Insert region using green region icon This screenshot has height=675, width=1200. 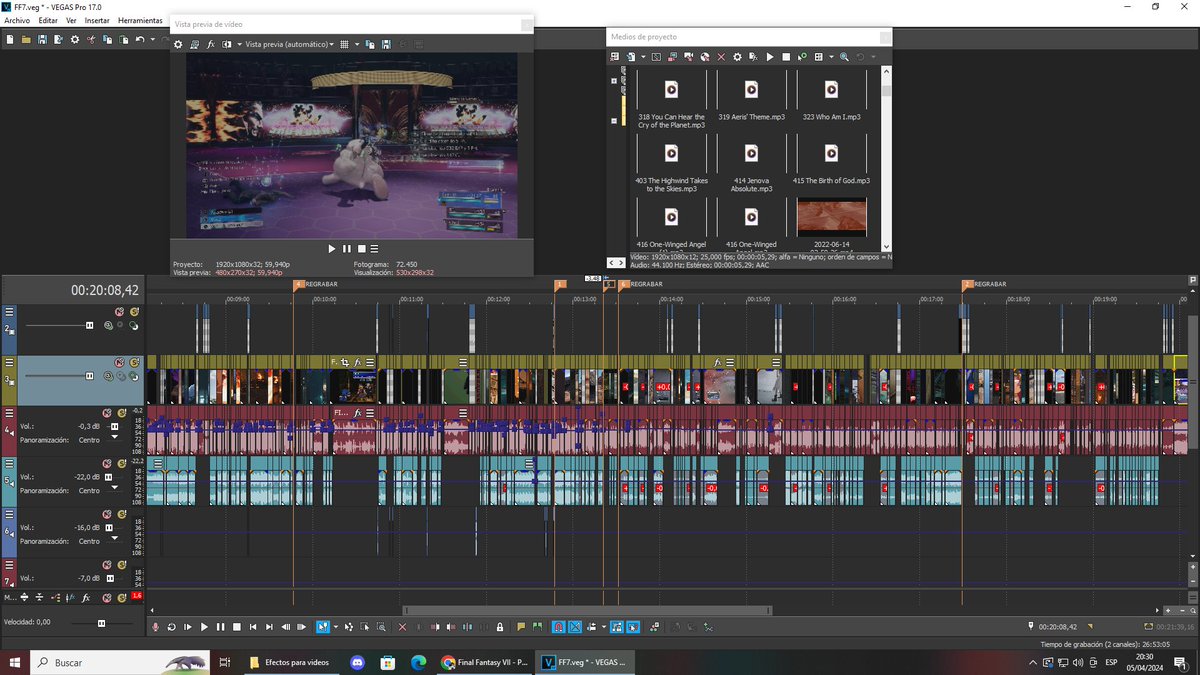click(537, 627)
